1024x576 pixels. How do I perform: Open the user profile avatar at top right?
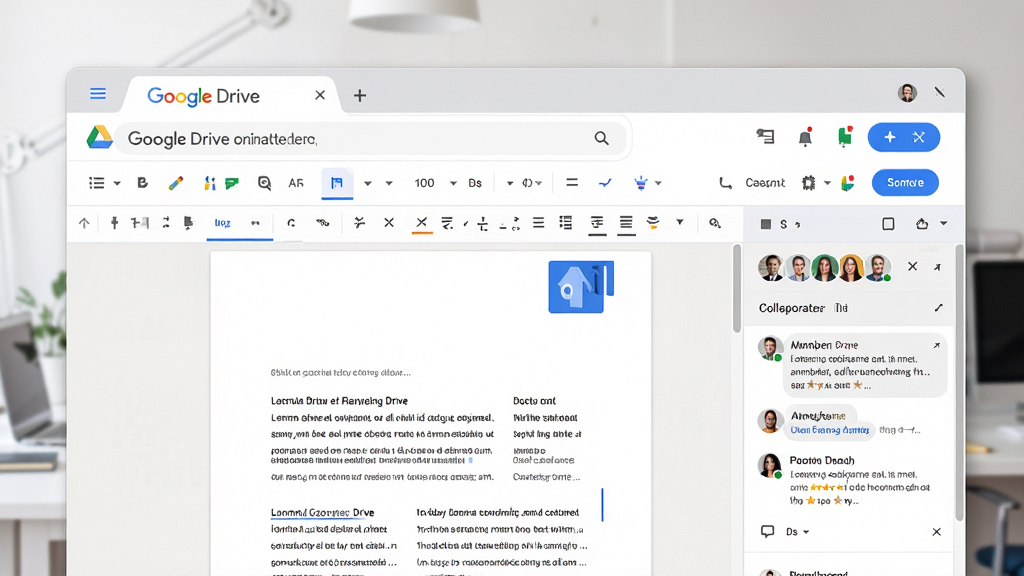pyautogui.click(x=907, y=93)
